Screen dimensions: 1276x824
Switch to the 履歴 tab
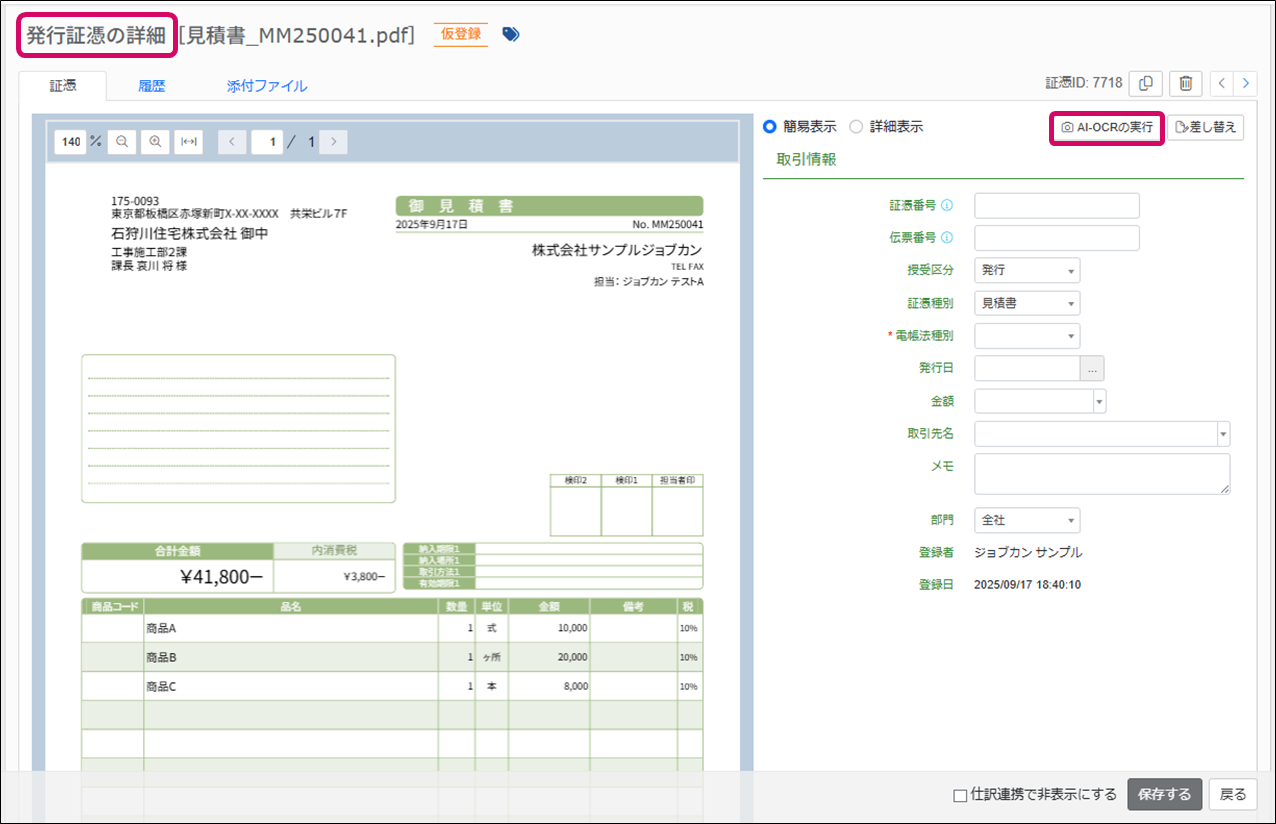click(151, 86)
